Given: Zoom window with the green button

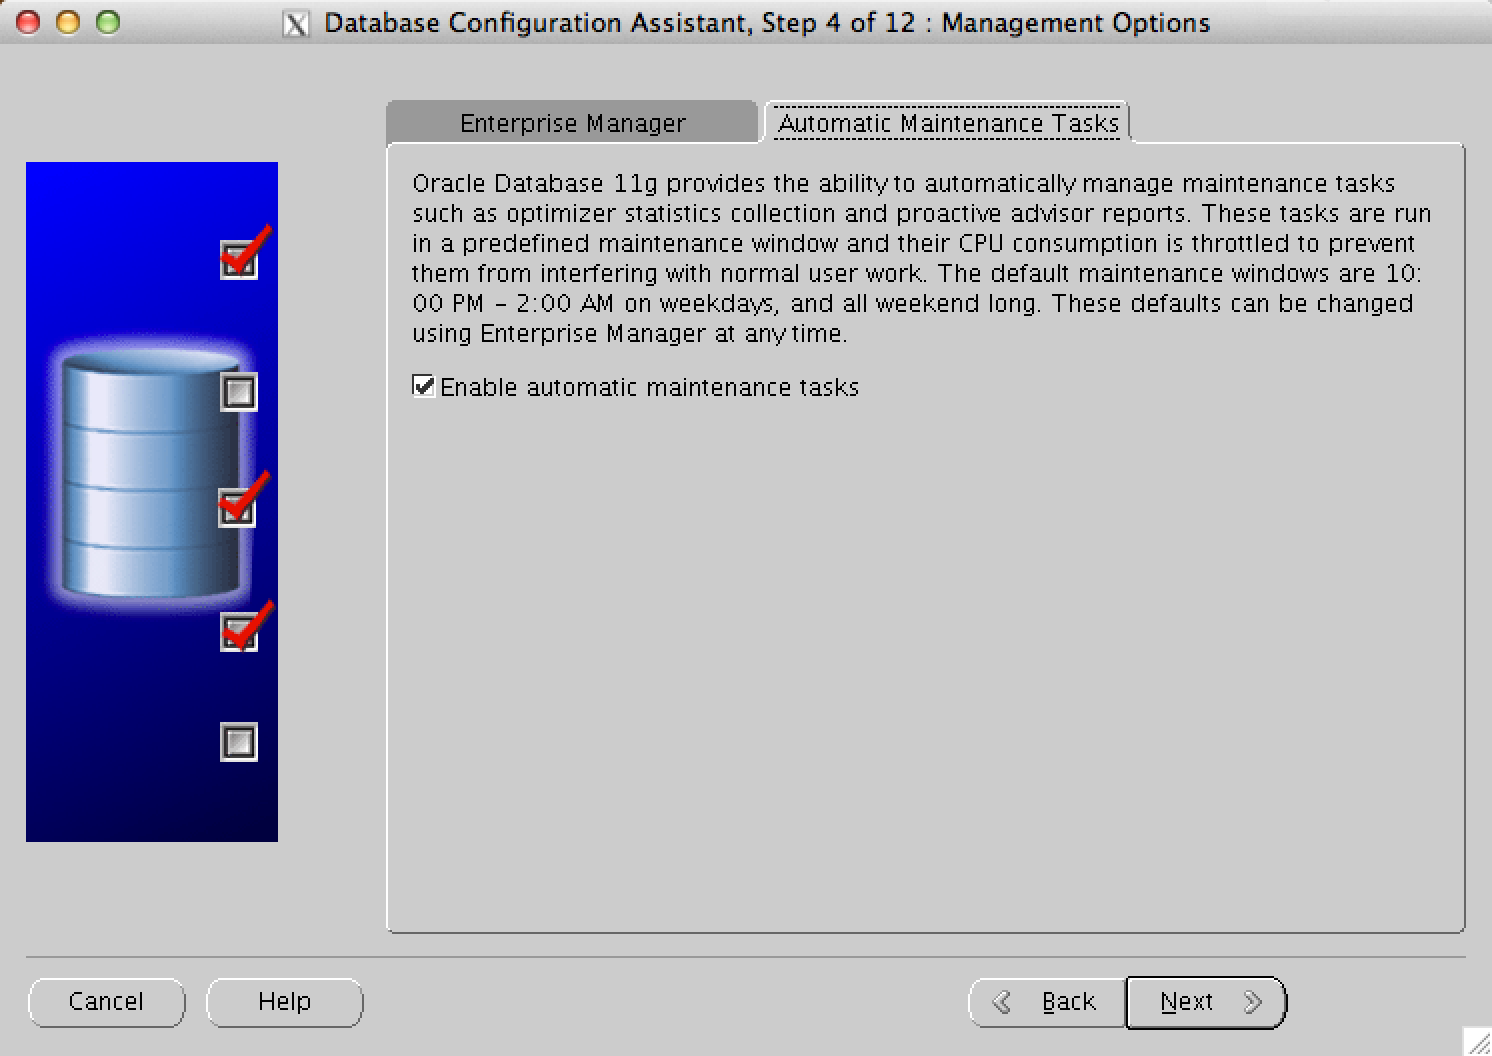Looking at the screenshot, I should (x=108, y=22).
